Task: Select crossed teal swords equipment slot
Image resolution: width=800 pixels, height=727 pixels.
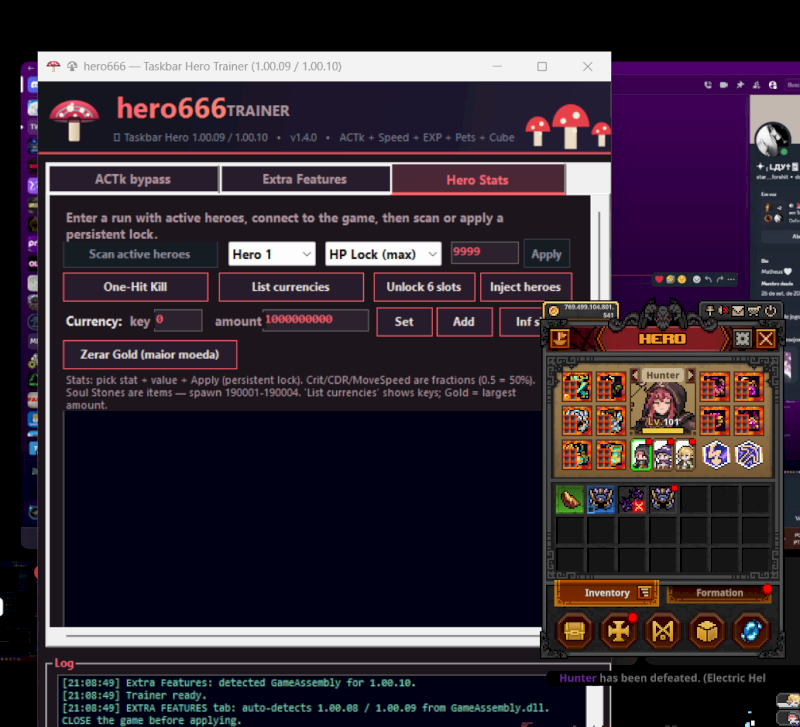Action: pyautogui.click(x=577, y=387)
